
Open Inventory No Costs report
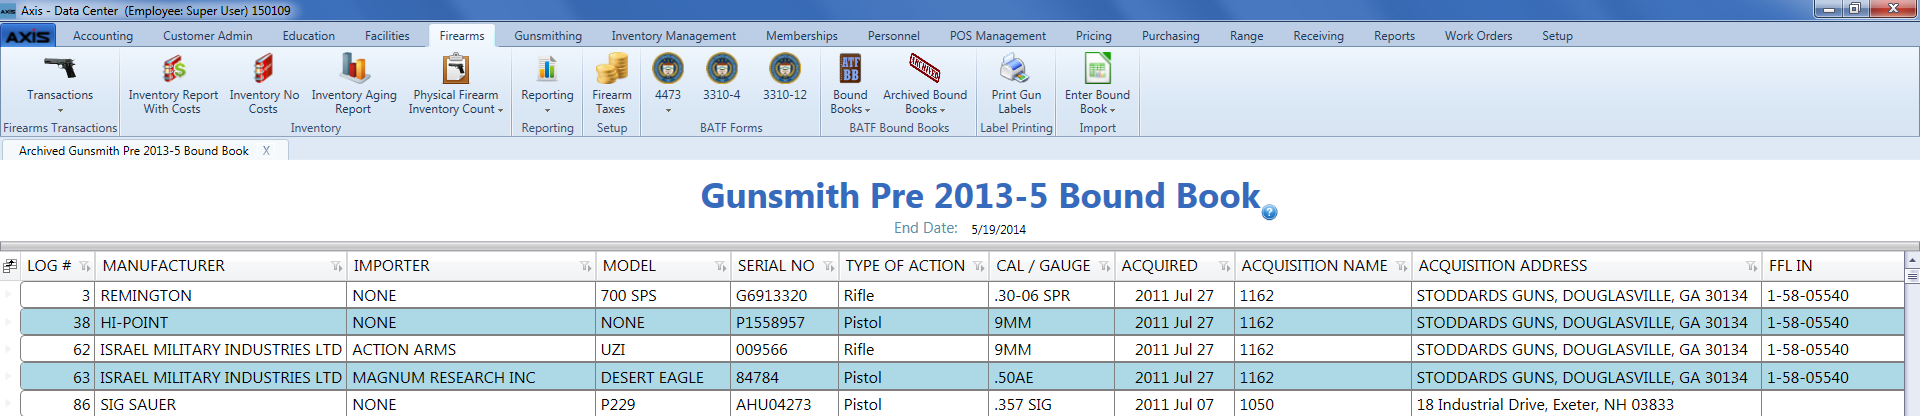point(264,84)
